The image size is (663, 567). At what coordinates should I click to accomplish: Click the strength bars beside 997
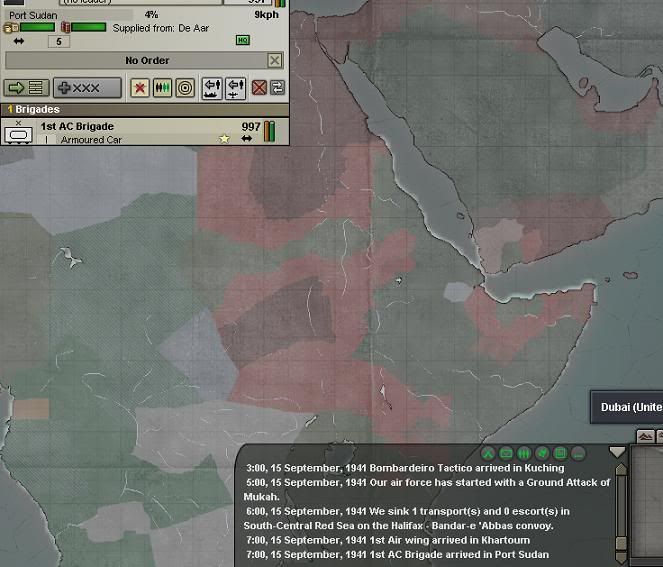tap(269, 131)
